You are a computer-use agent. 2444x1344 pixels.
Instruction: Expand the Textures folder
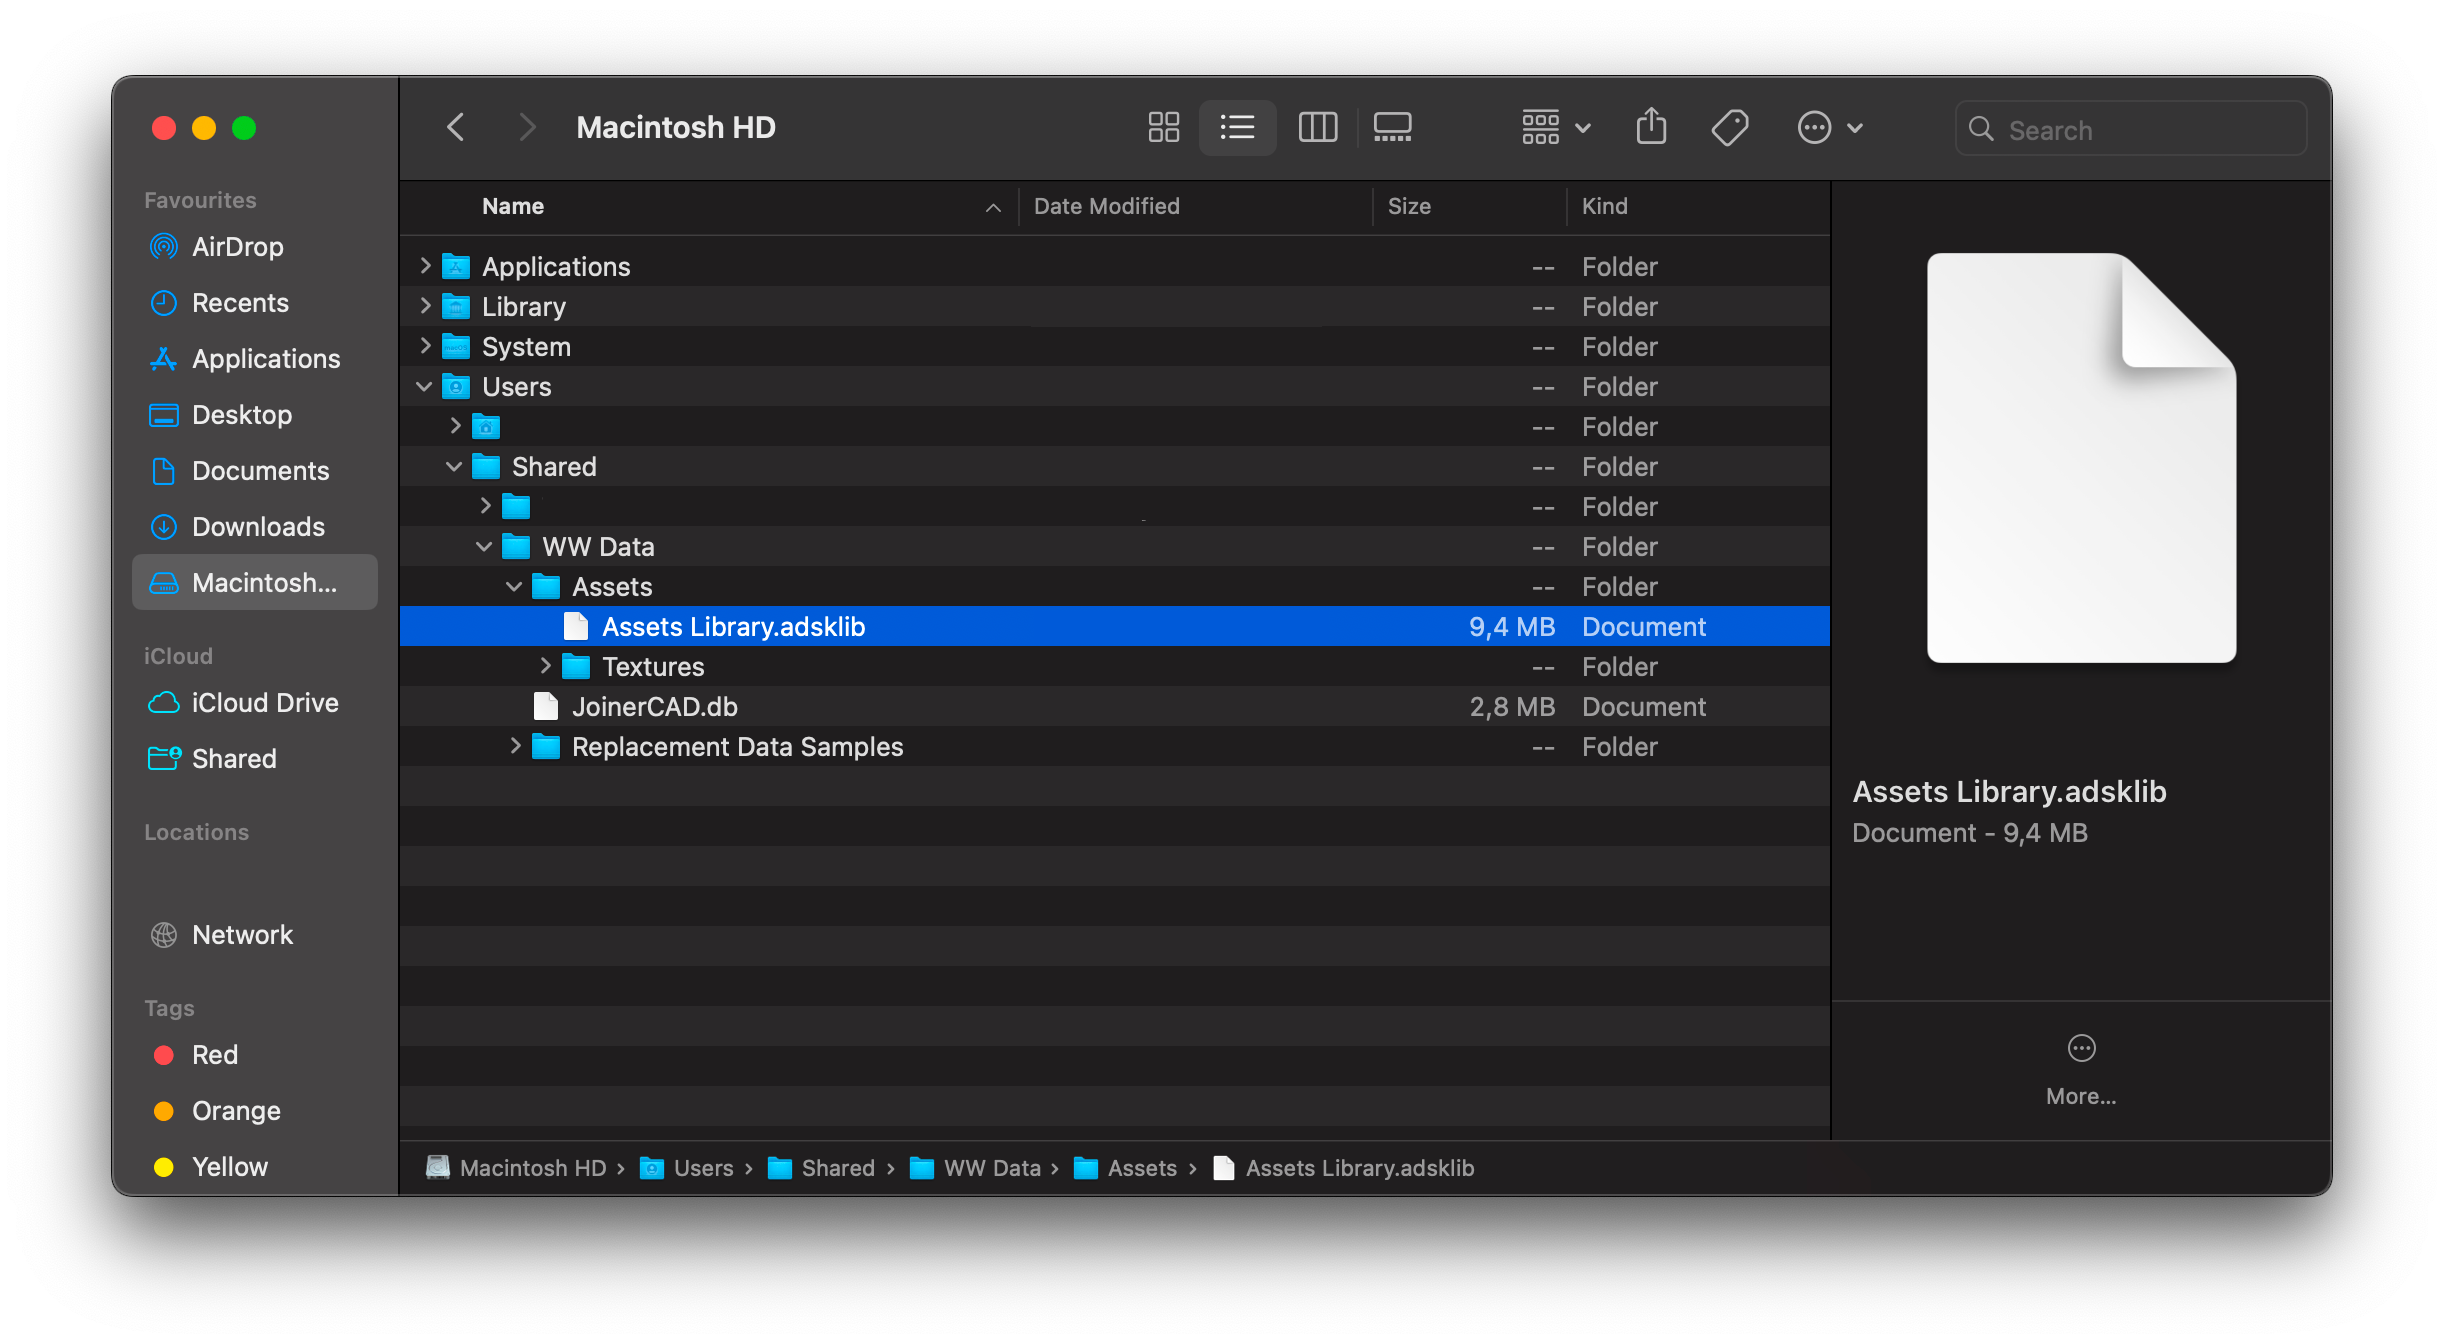pyautogui.click(x=545, y=666)
